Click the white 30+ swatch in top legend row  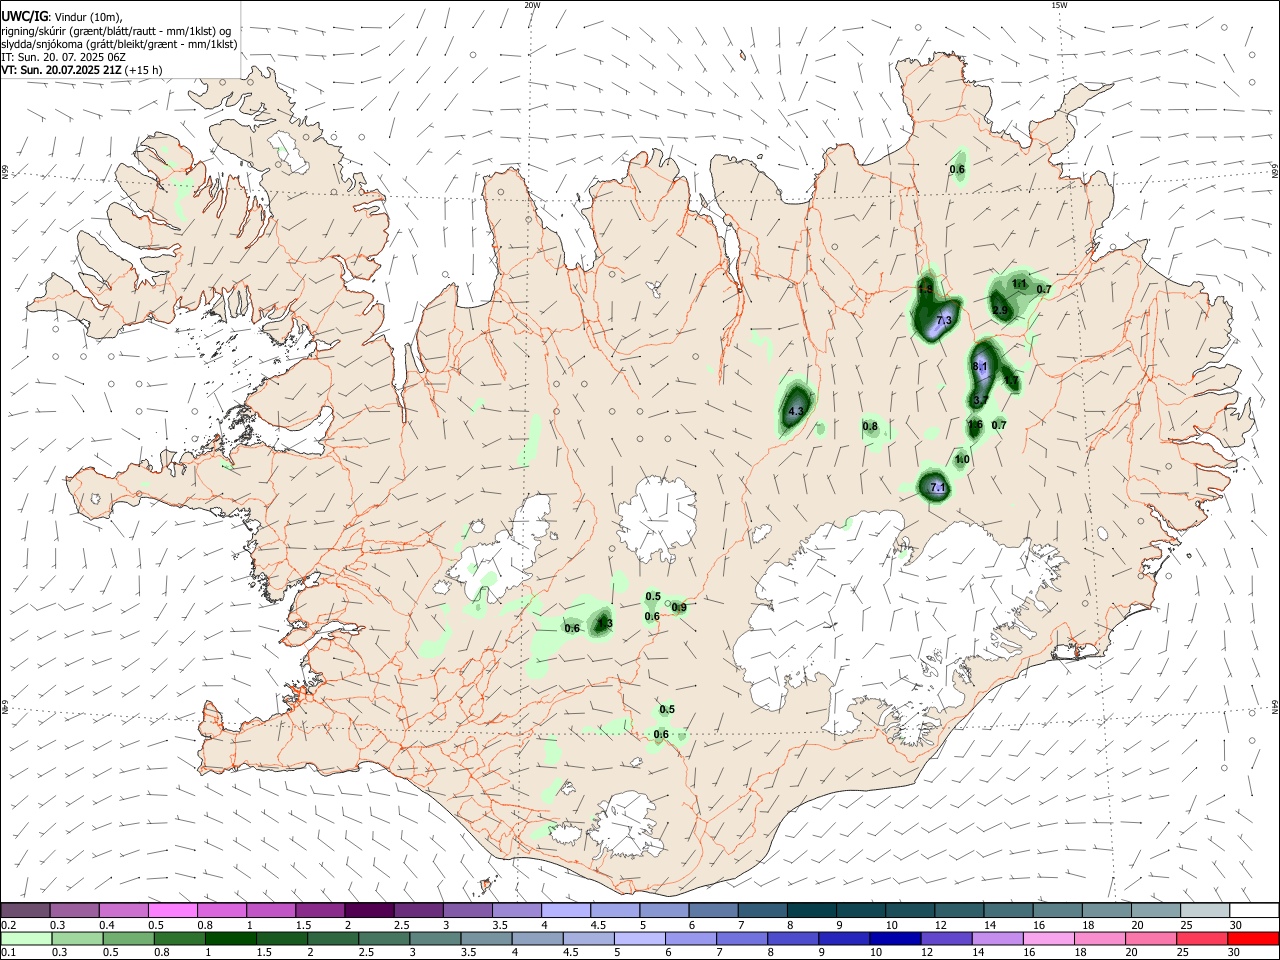coord(1253,911)
